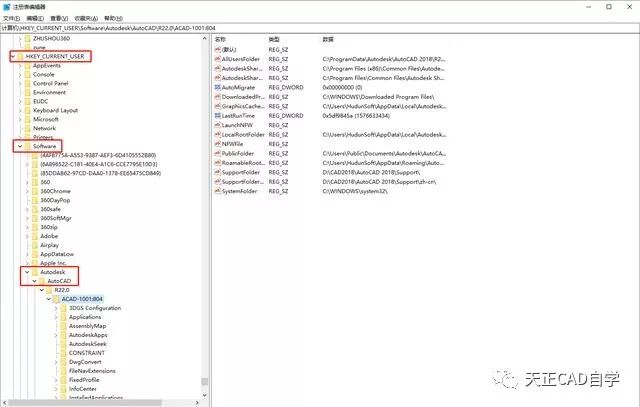Viewport: 640px width, 407px height.
Task: Click the registry path address bar
Action: point(320,28)
